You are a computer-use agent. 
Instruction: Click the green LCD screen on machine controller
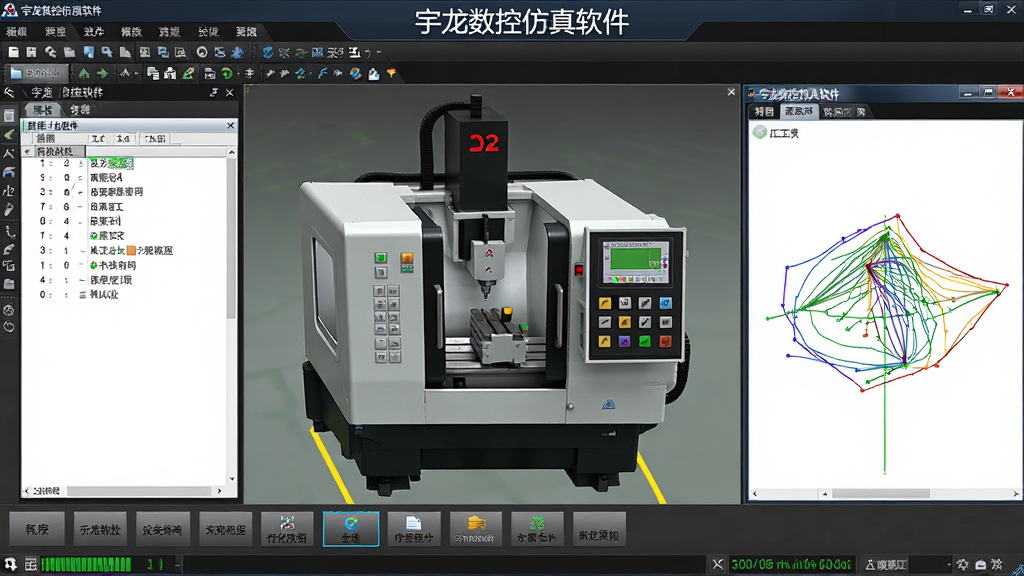[x=635, y=260]
